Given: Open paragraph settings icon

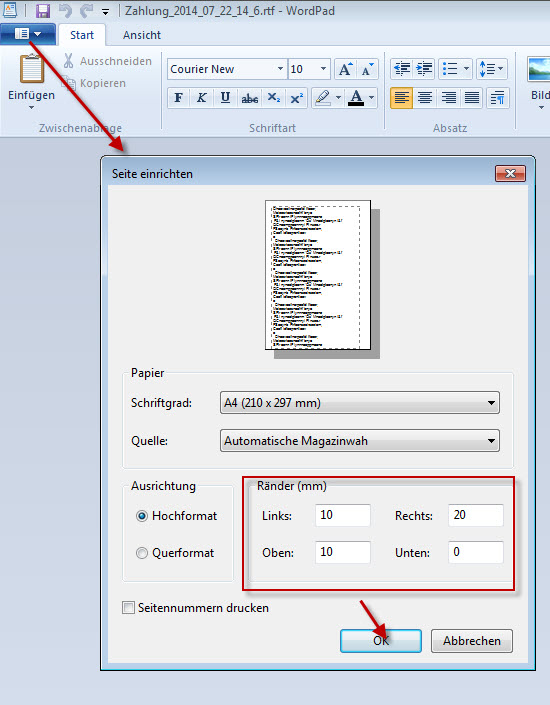Looking at the screenshot, I should click(497, 98).
